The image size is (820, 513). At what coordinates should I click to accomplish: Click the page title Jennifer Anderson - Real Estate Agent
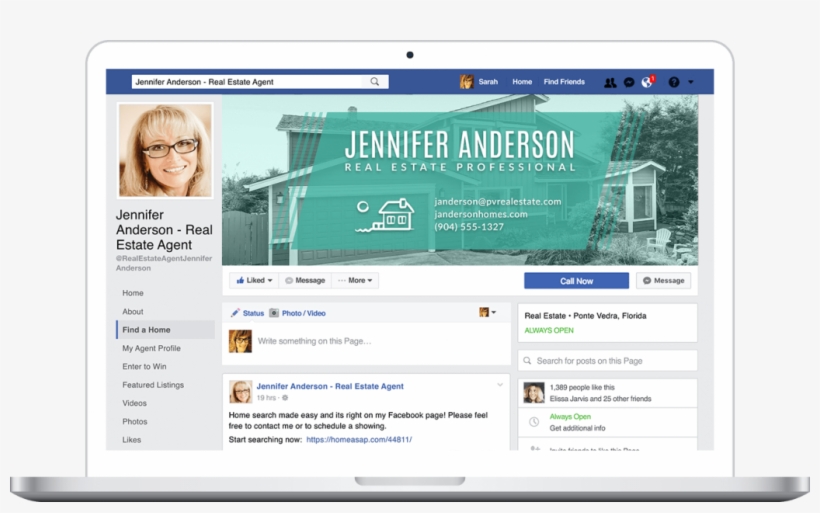[164, 230]
